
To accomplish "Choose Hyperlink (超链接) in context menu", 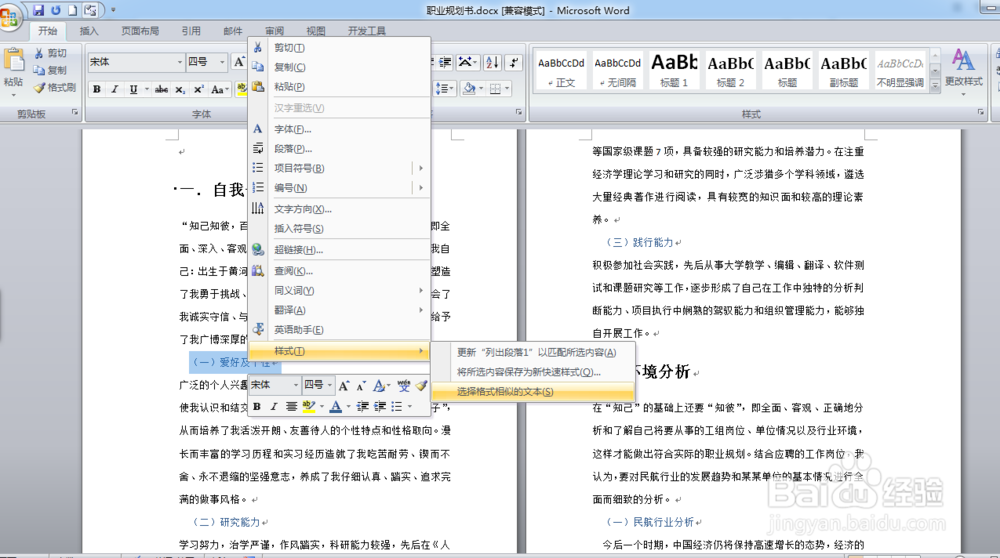I will tap(339, 250).
